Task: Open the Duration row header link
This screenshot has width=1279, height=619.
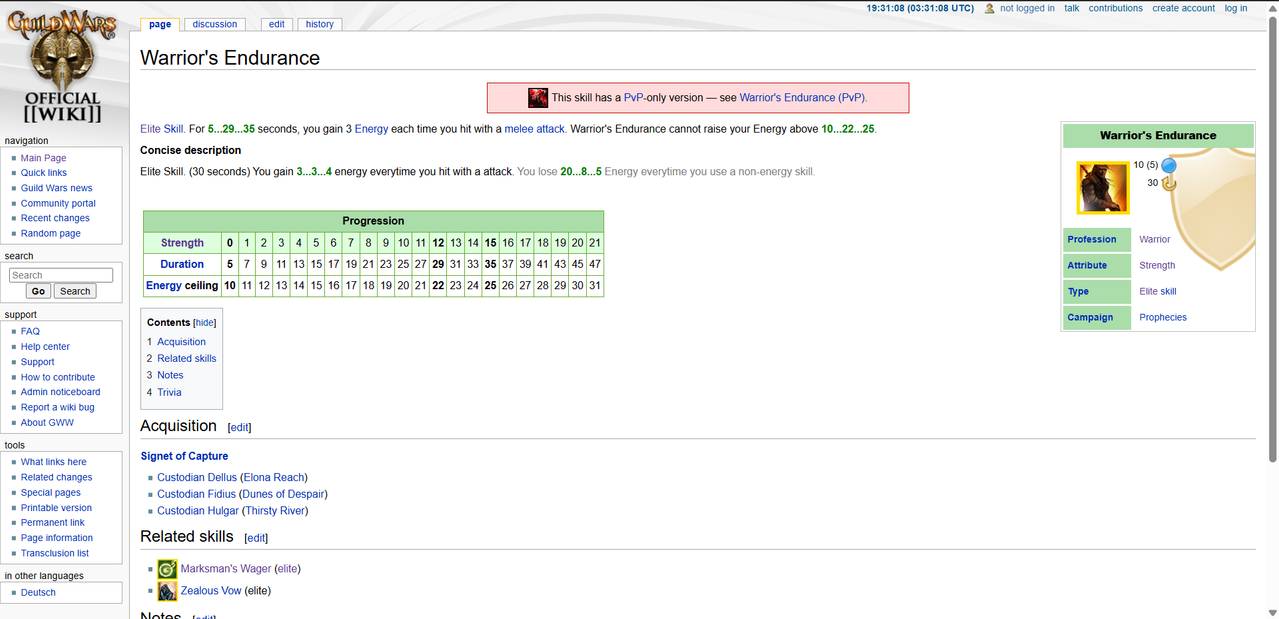Action: (x=182, y=264)
